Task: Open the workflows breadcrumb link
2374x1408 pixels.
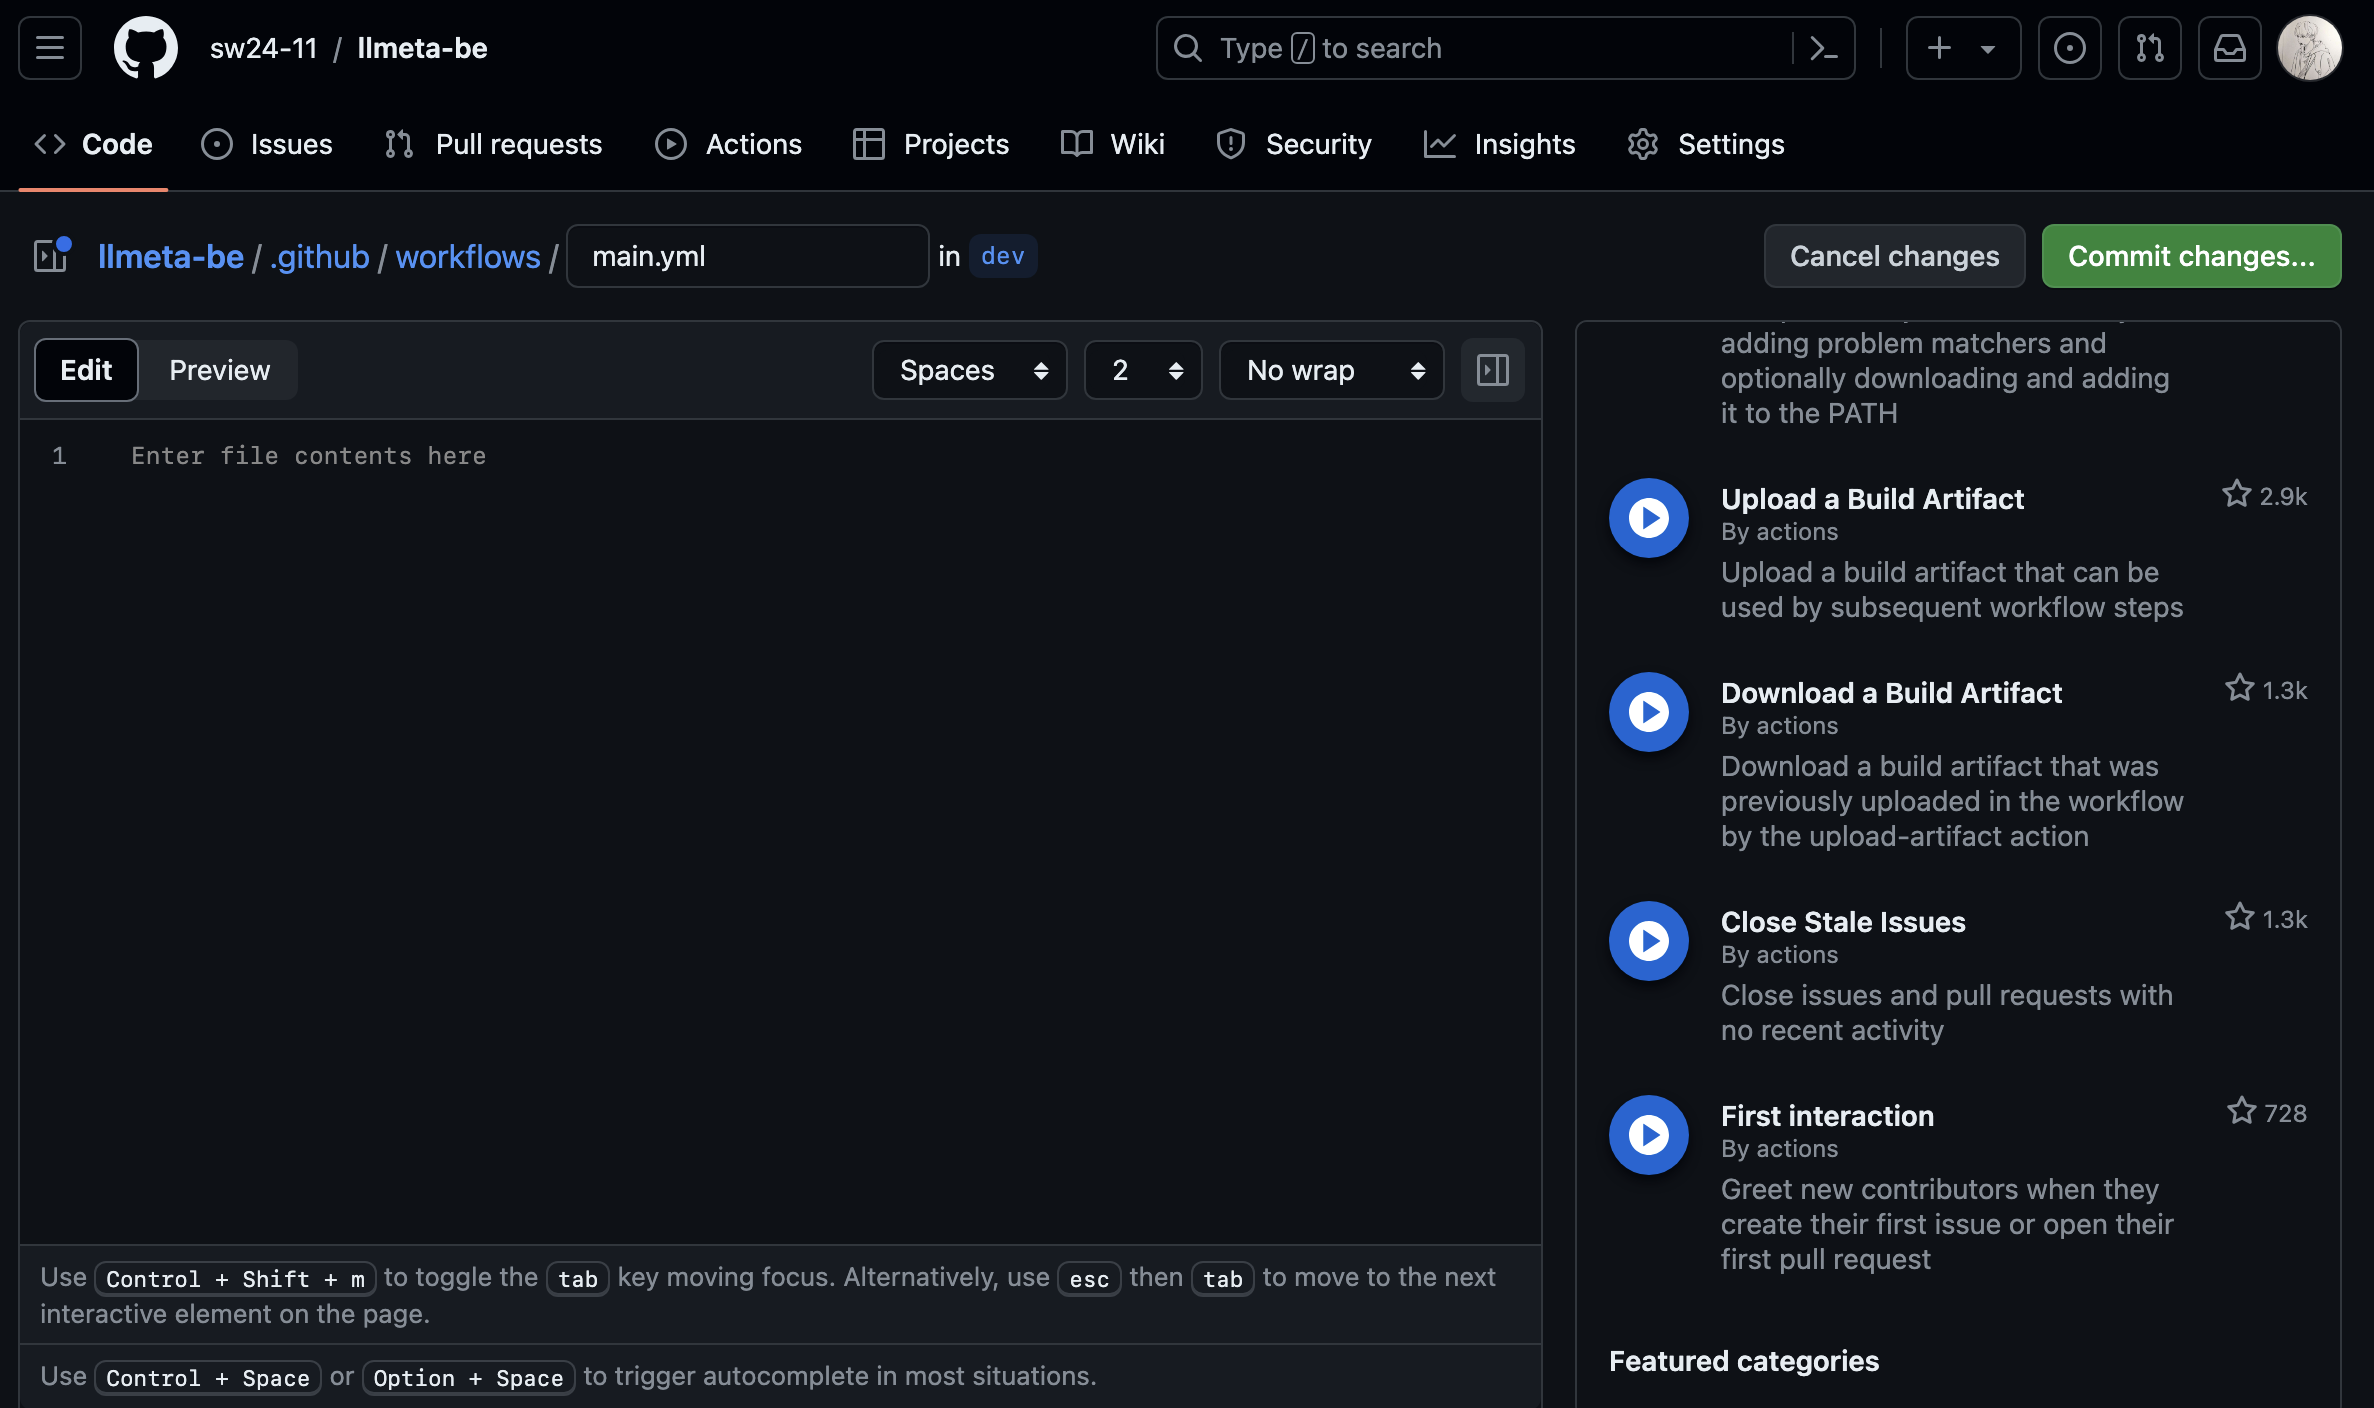Action: click(468, 256)
